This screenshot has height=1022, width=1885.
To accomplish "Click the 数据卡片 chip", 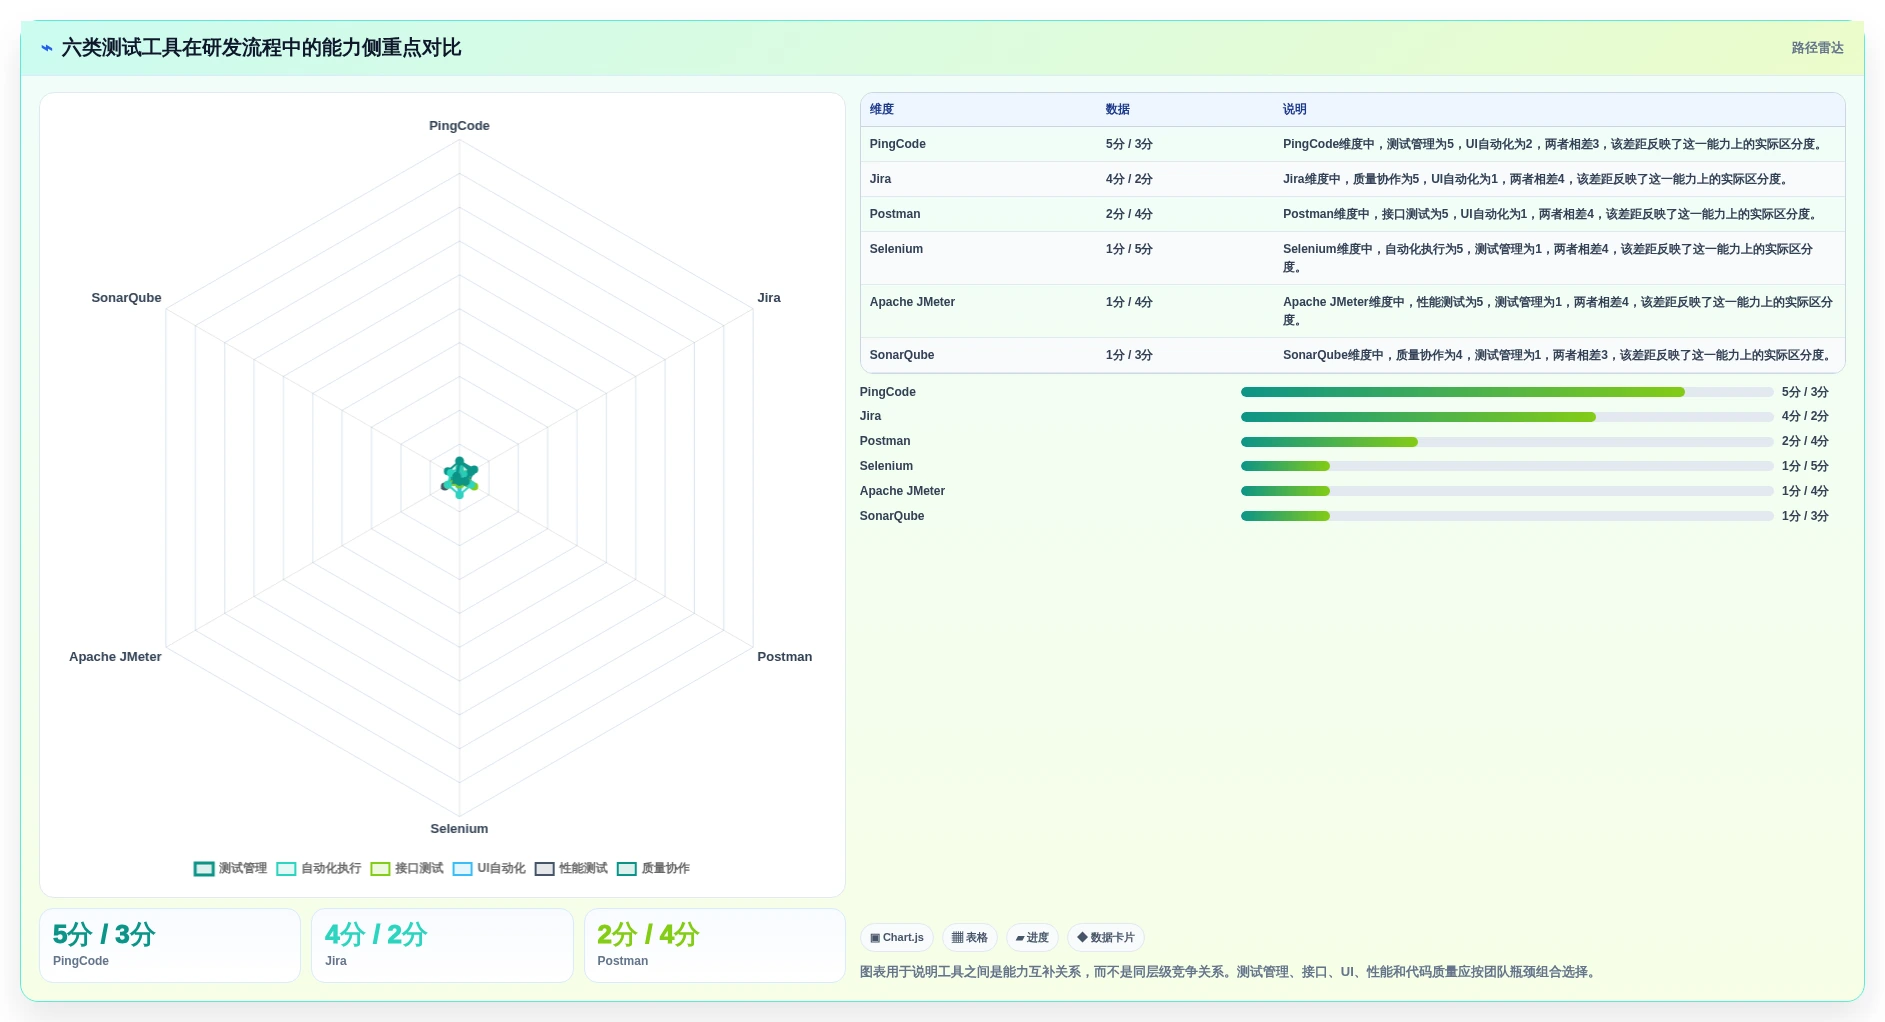I will [x=1106, y=938].
